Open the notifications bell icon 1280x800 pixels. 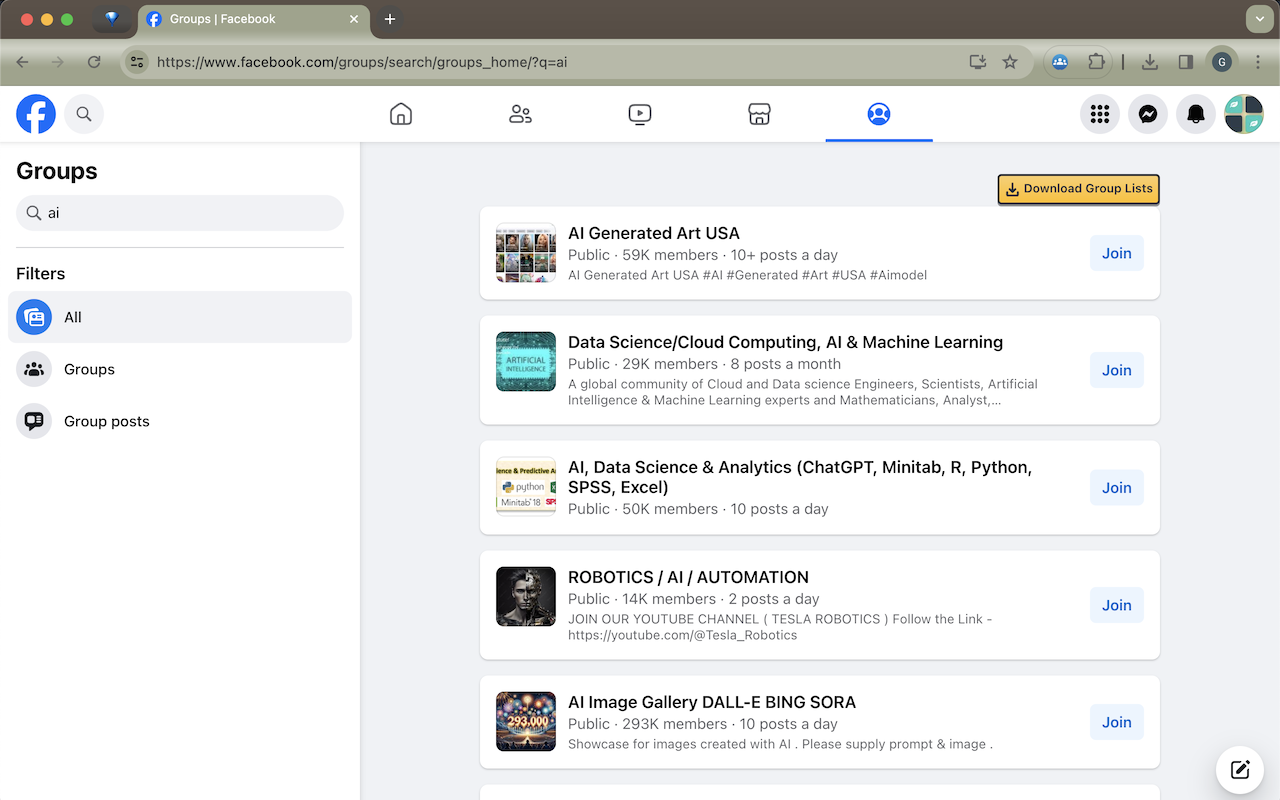1196,114
